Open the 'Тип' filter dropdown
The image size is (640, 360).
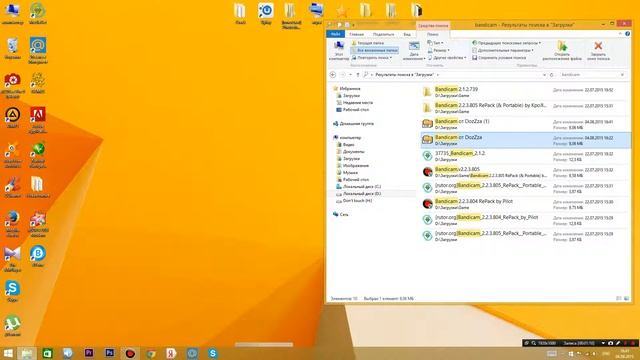coord(436,43)
